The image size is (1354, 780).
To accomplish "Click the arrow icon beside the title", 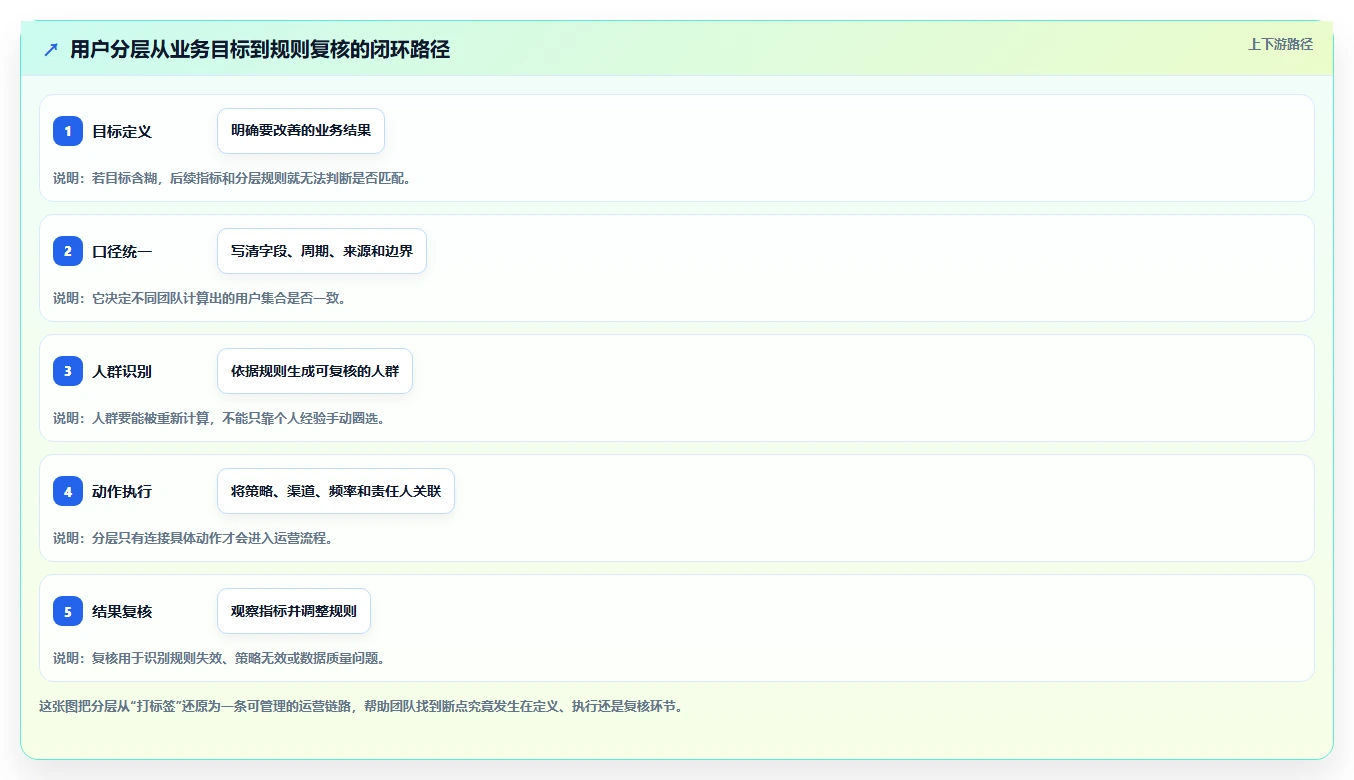I will [51, 49].
